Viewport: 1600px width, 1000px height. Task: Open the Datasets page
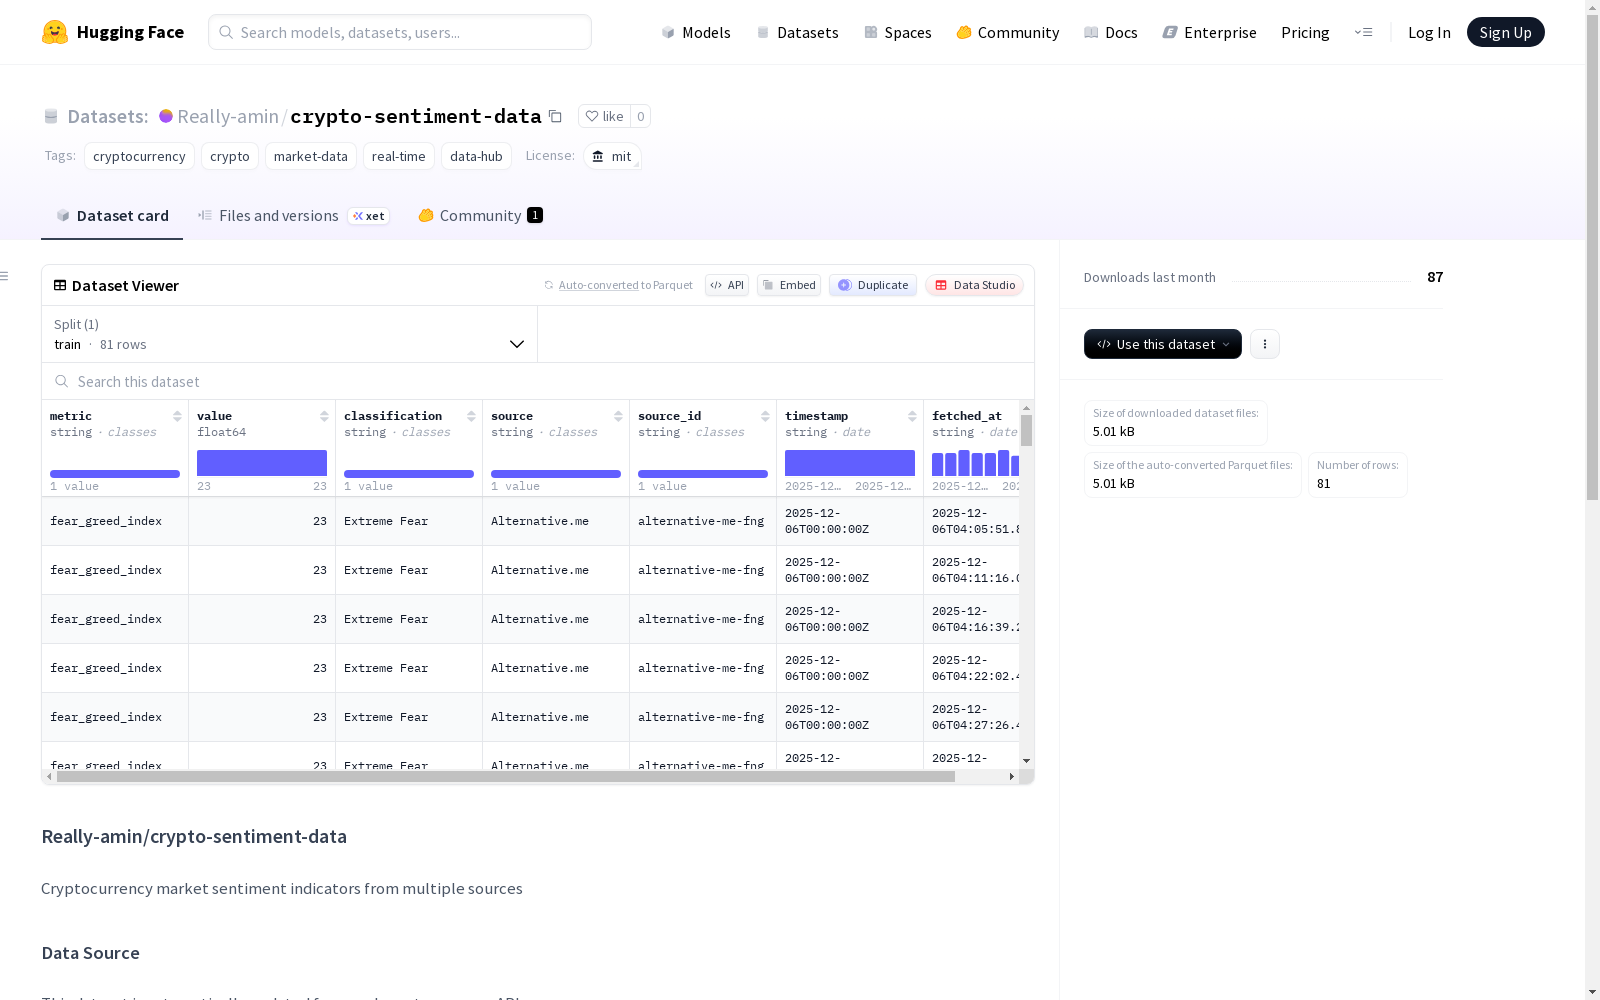click(797, 32)
